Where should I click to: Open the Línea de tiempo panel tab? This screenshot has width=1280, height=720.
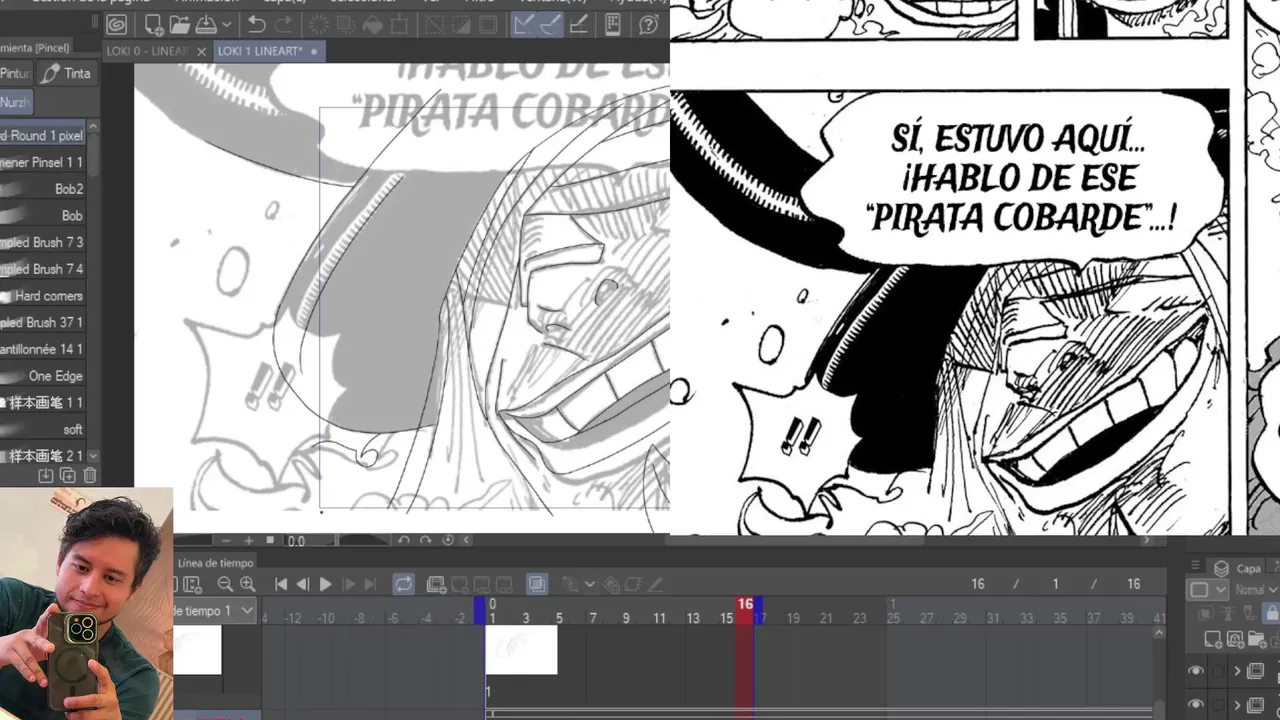click(x=216, y=563)
